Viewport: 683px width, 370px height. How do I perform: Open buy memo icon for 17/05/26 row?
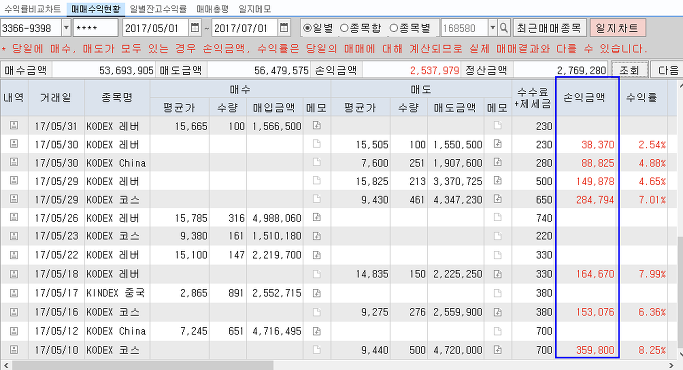(x=317, y=217)
